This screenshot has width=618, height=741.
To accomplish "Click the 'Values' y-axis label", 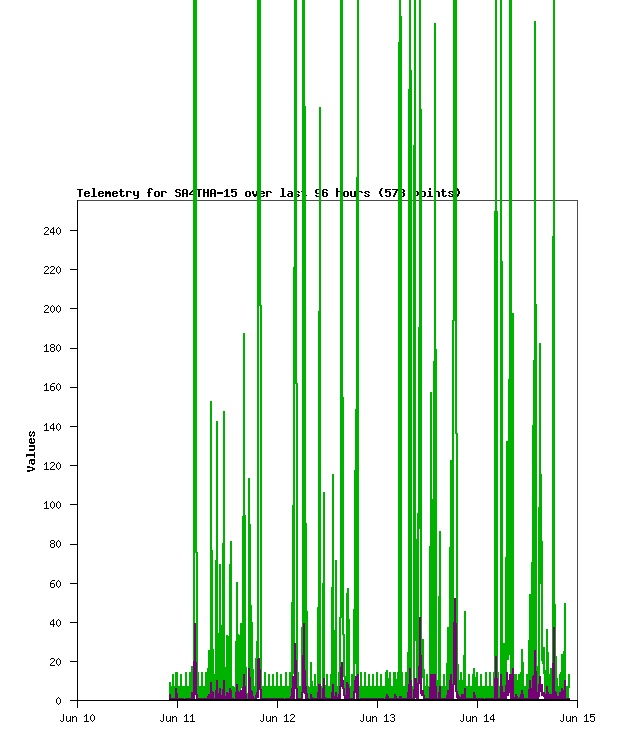I will [31, 451].
